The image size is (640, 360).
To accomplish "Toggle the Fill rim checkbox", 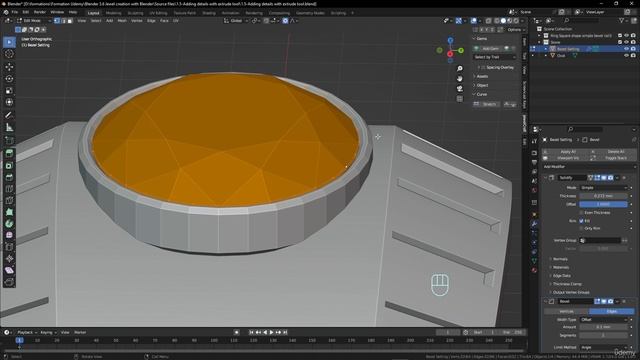I will click(x=581, y=221).
